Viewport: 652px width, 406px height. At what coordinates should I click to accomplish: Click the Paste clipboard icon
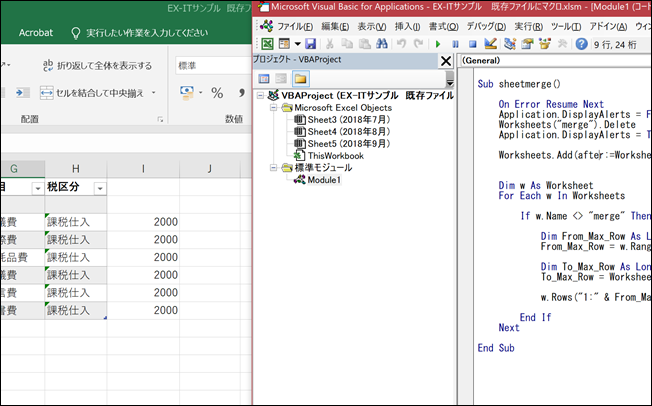pos(364,44)
